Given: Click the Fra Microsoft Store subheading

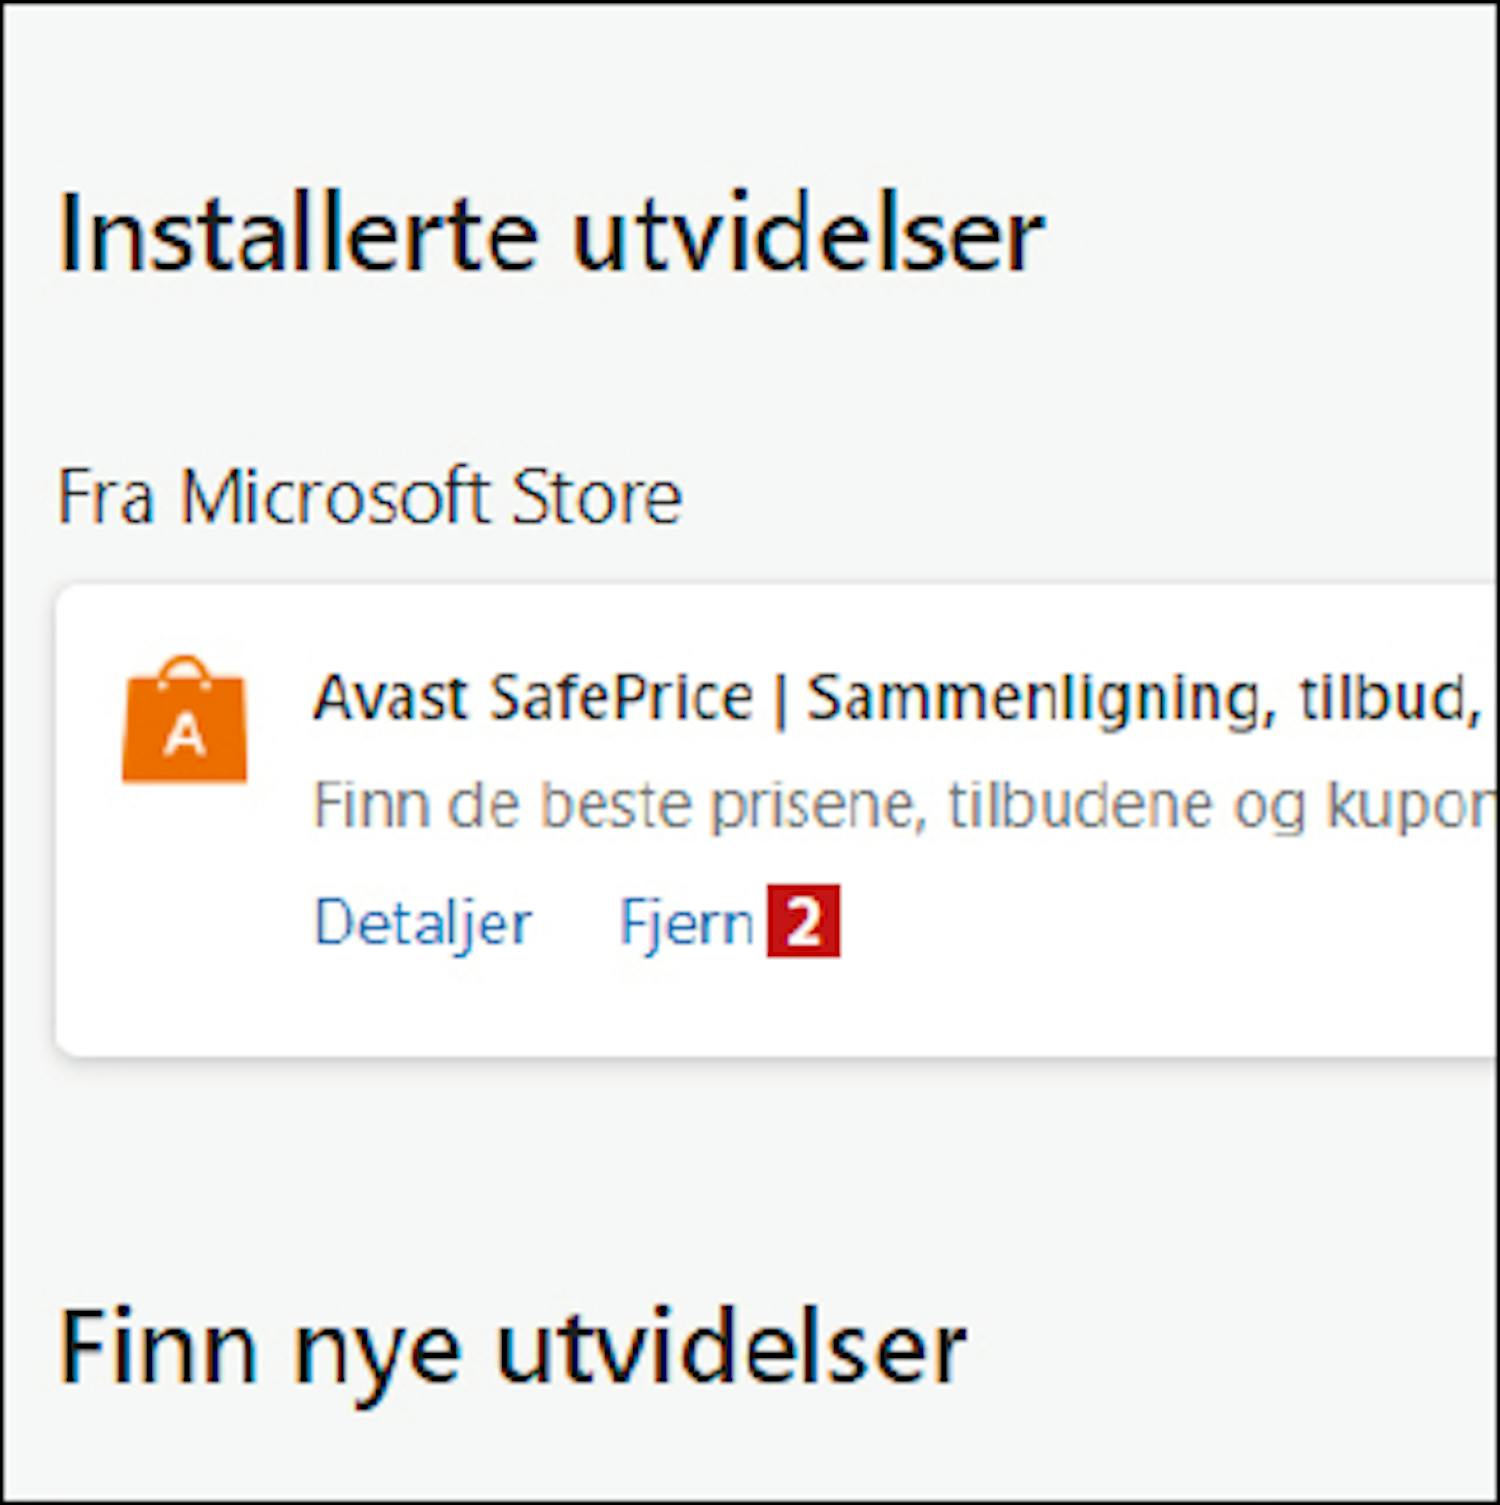Looking at the screenshot, I should [x=370, y=496].
